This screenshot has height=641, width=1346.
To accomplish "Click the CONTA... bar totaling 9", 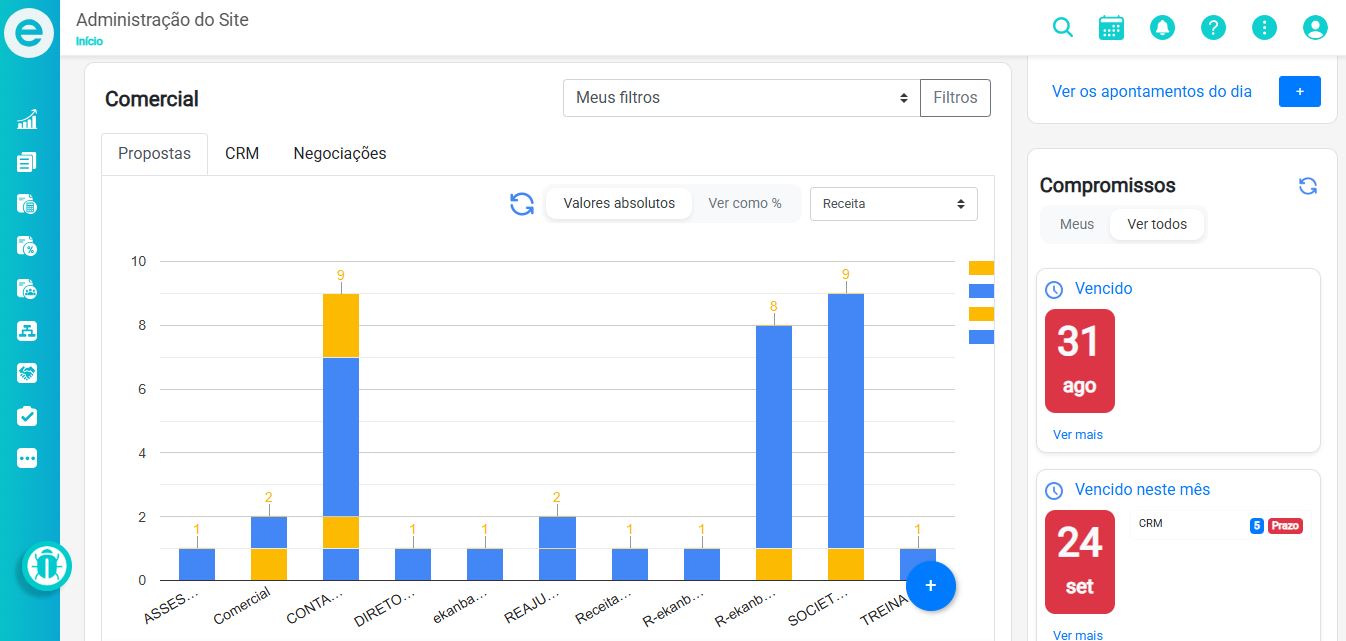I will tap(341, 437).
